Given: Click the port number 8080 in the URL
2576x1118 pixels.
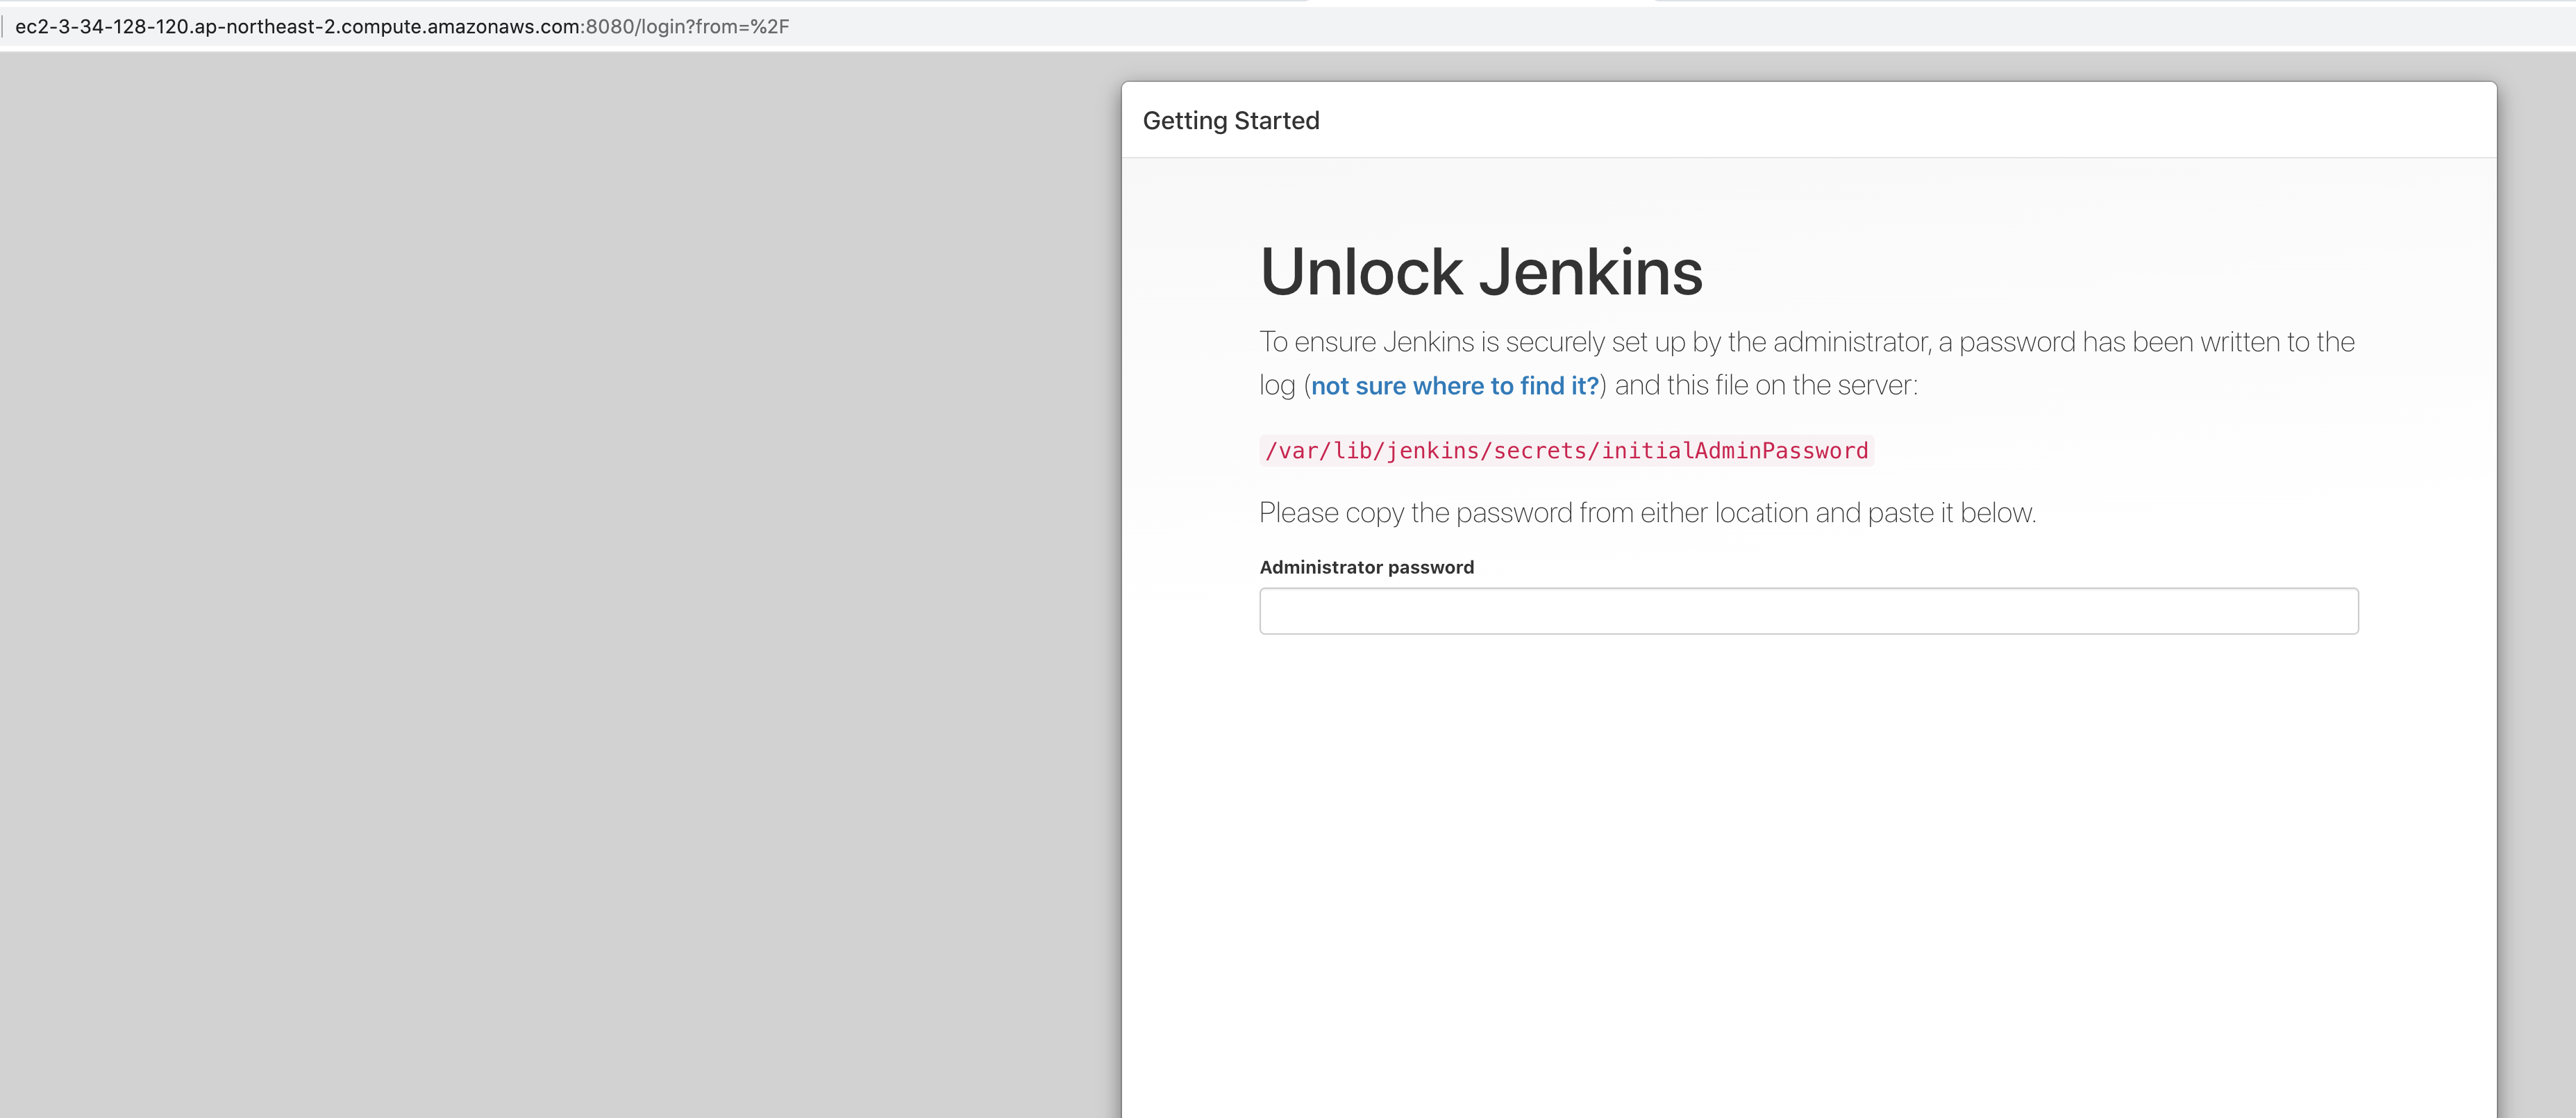Looking at the screenshot, I should point(609,27).
